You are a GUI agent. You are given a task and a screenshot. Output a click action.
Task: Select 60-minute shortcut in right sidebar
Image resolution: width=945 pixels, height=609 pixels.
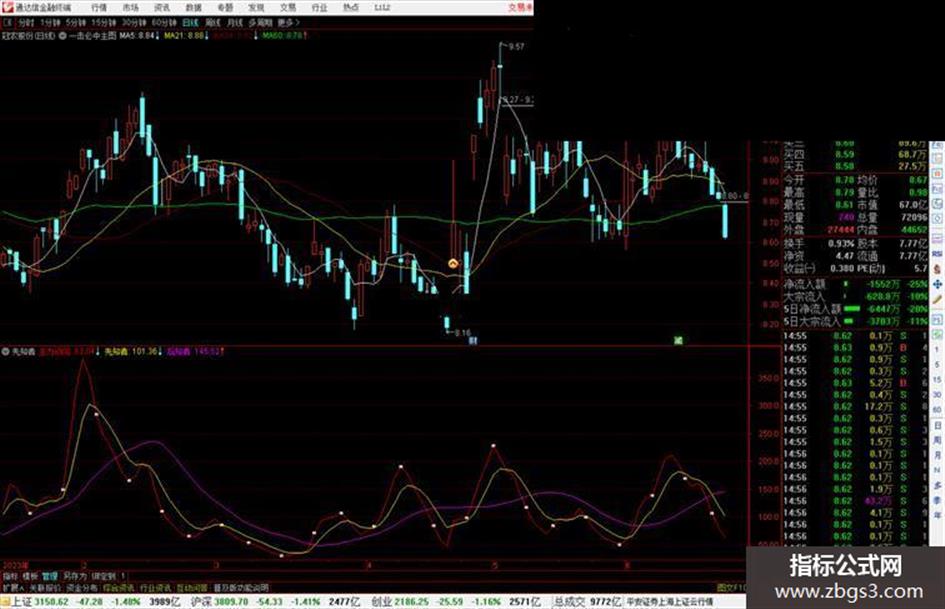(x=937, y=410)
